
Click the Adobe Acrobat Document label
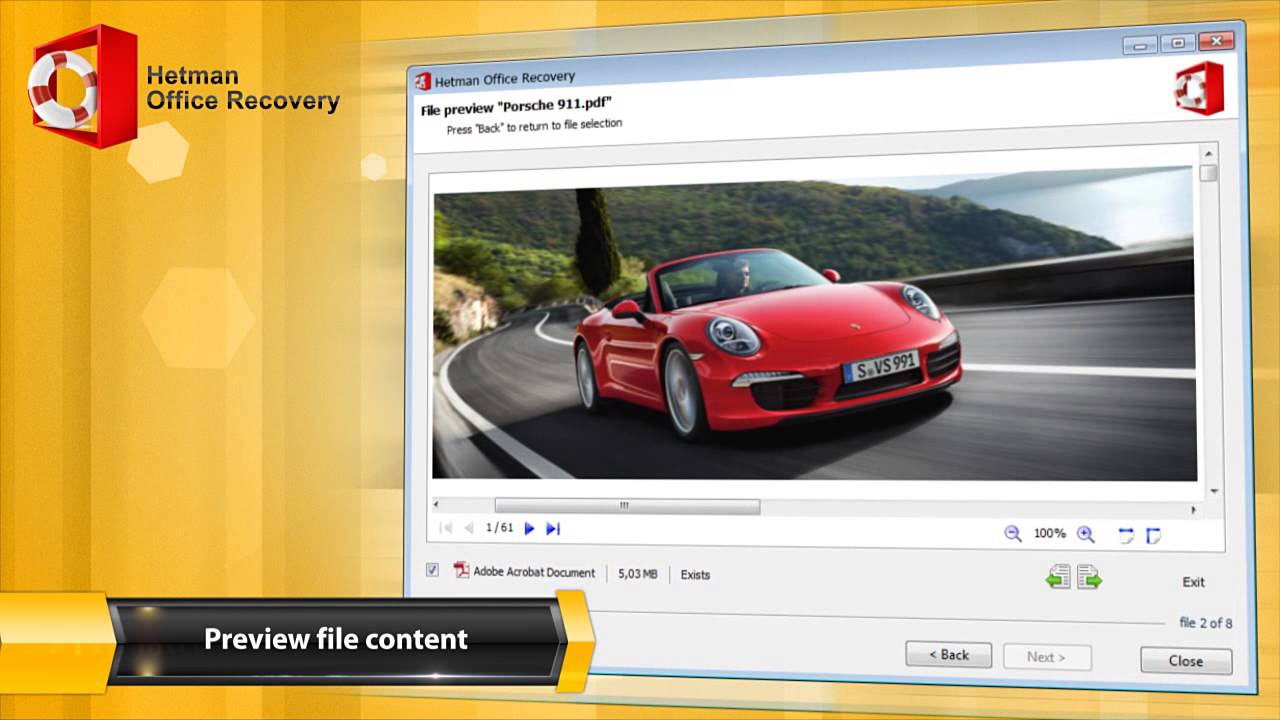(x=534, y=572)
